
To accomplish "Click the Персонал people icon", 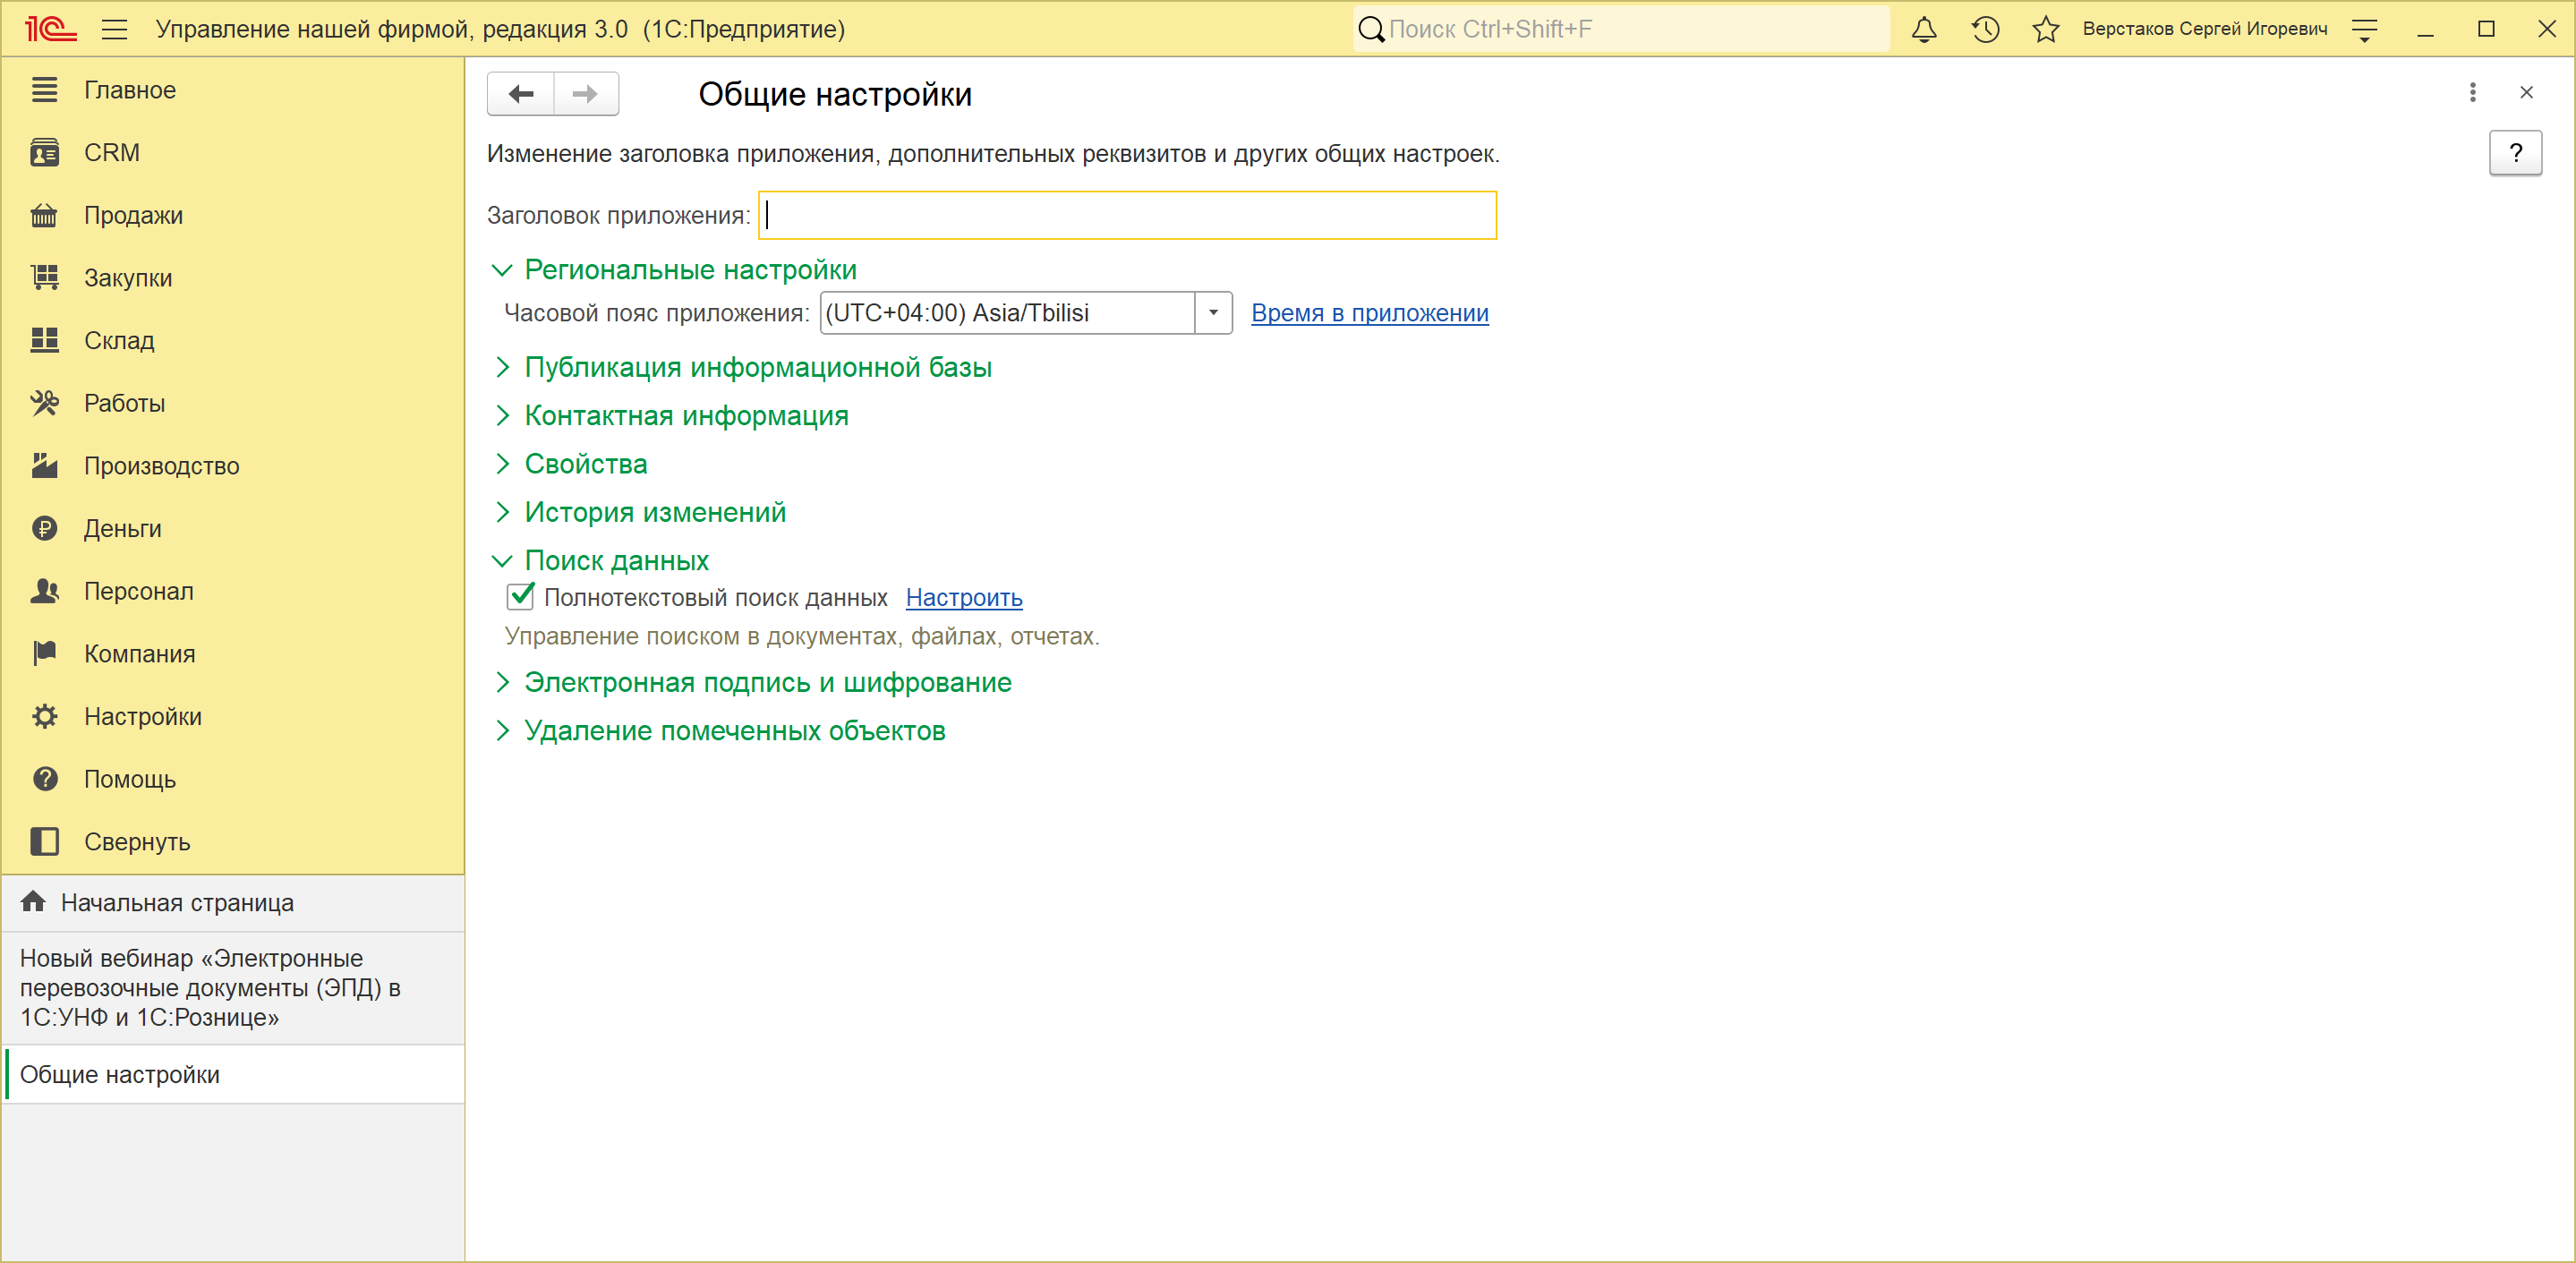I will point(44,591).
